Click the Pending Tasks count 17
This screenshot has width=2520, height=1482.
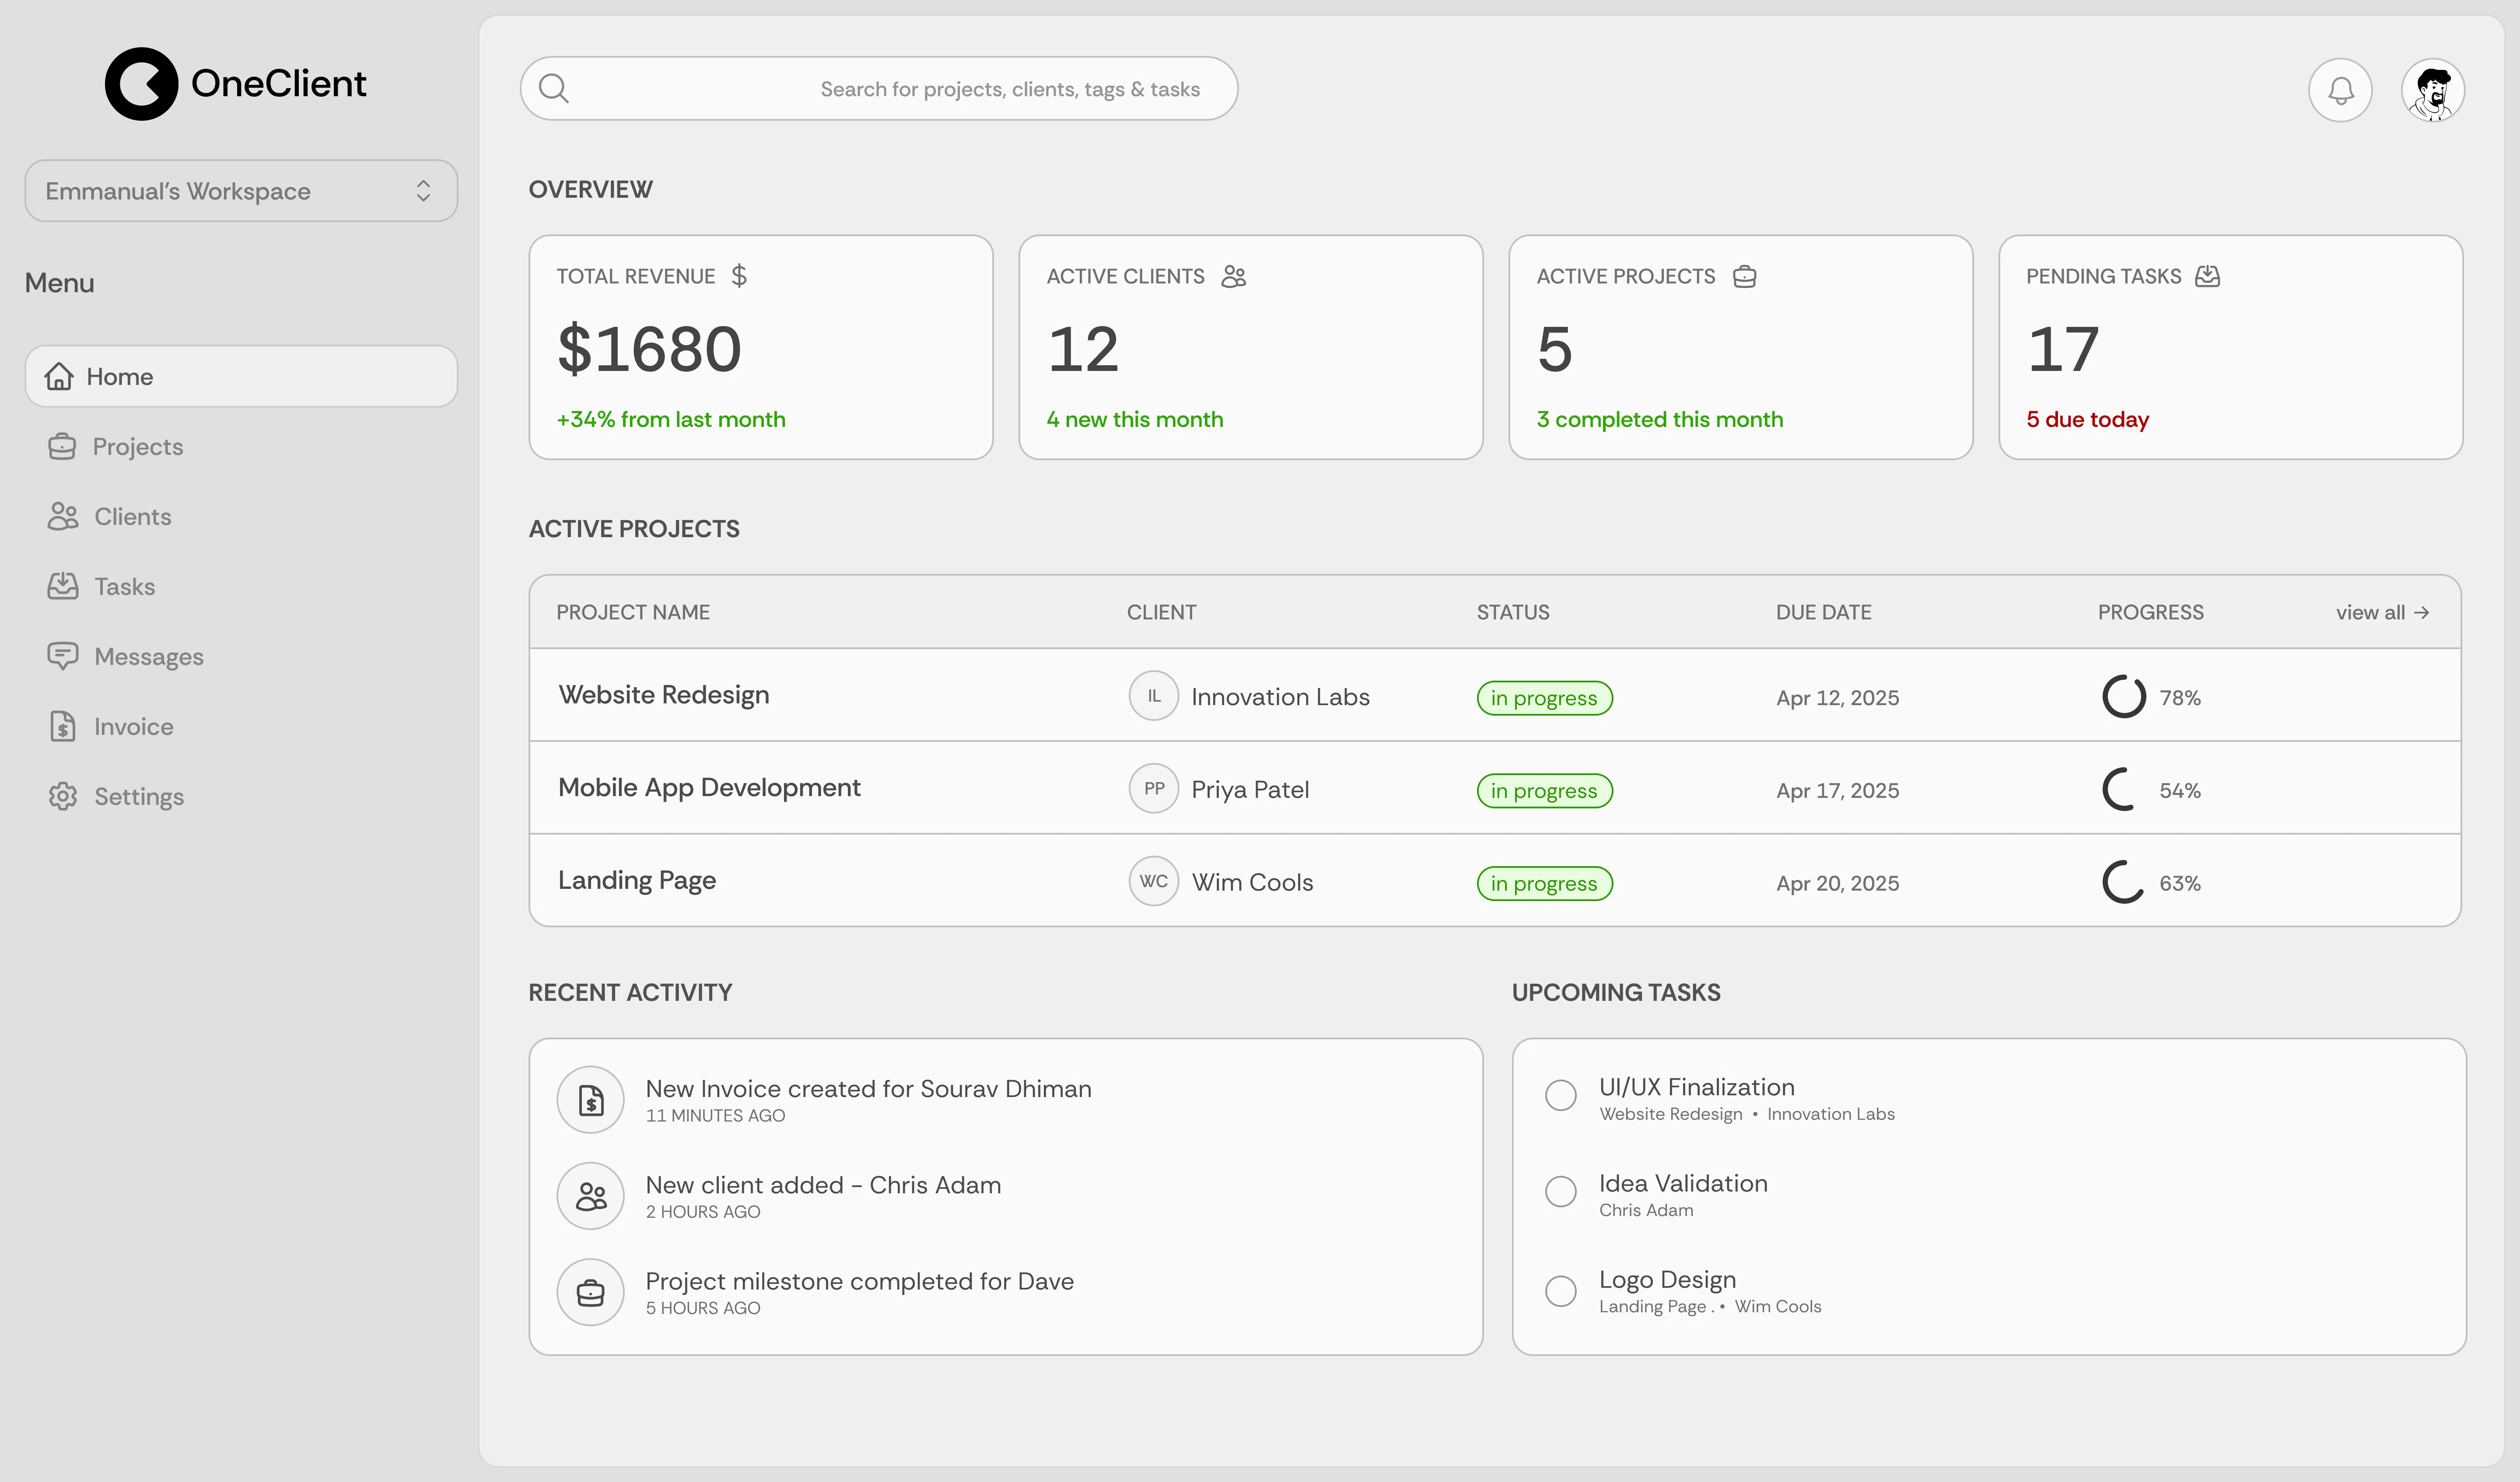pyautogui.click(x=2063, y=349)
